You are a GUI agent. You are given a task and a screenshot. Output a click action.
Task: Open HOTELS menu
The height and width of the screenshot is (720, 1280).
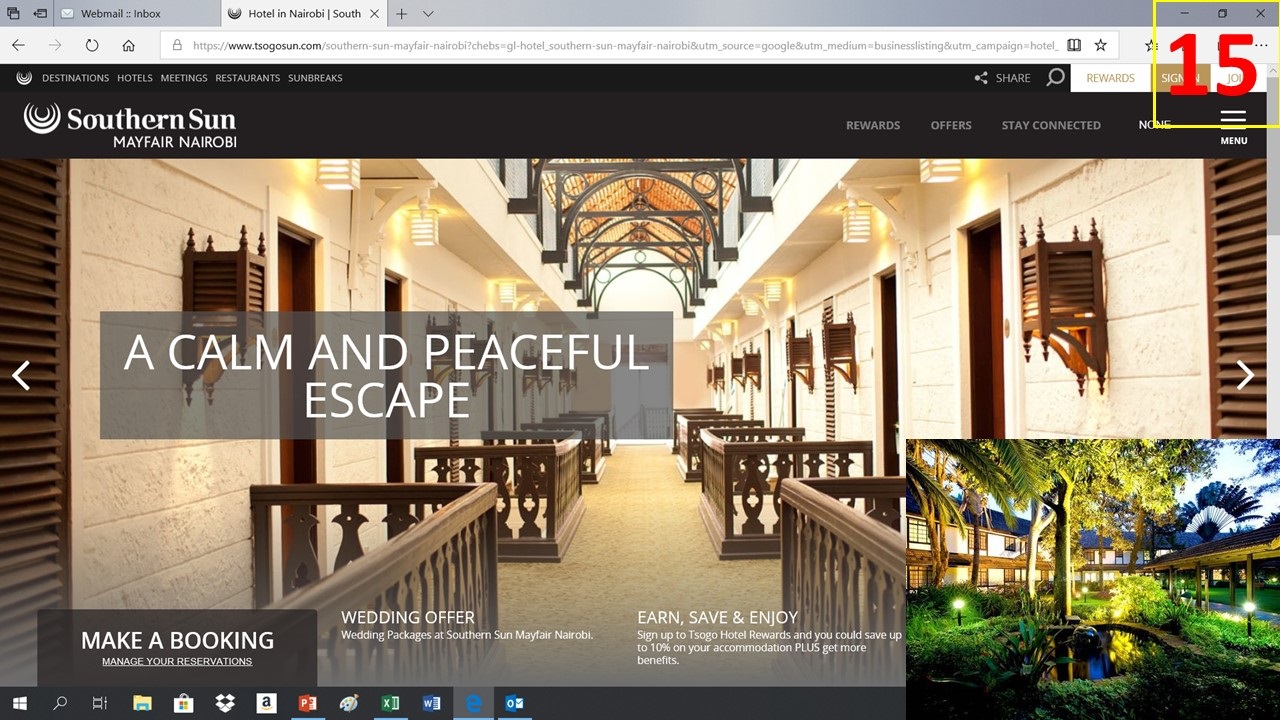click(x=135, y=78)
